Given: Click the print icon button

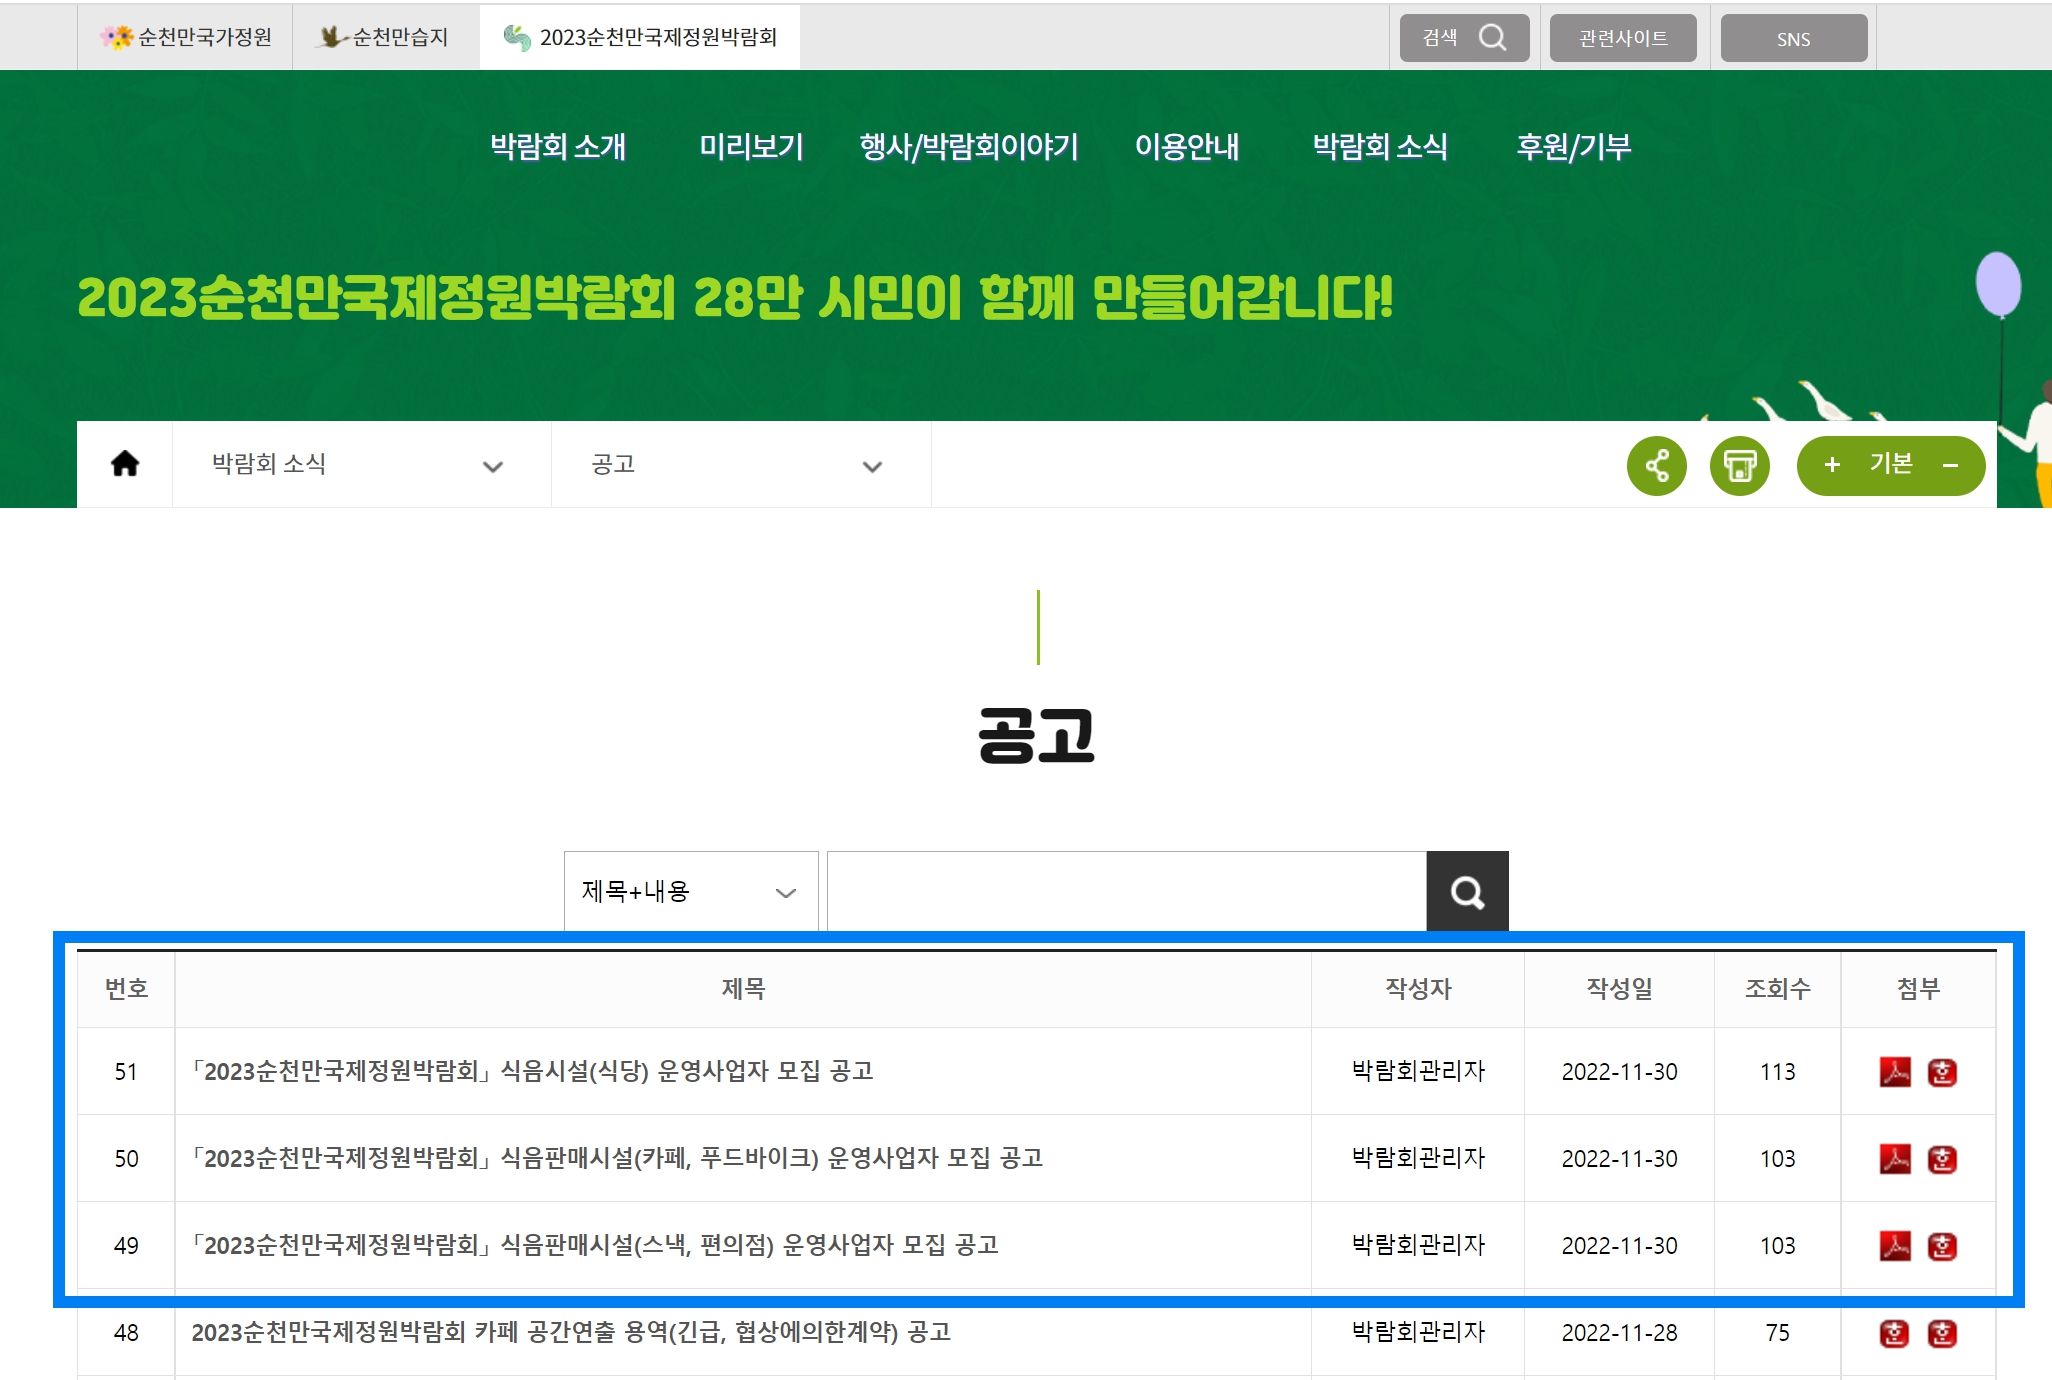Looking at the screenshot, I should click(x=1740, y=466).
